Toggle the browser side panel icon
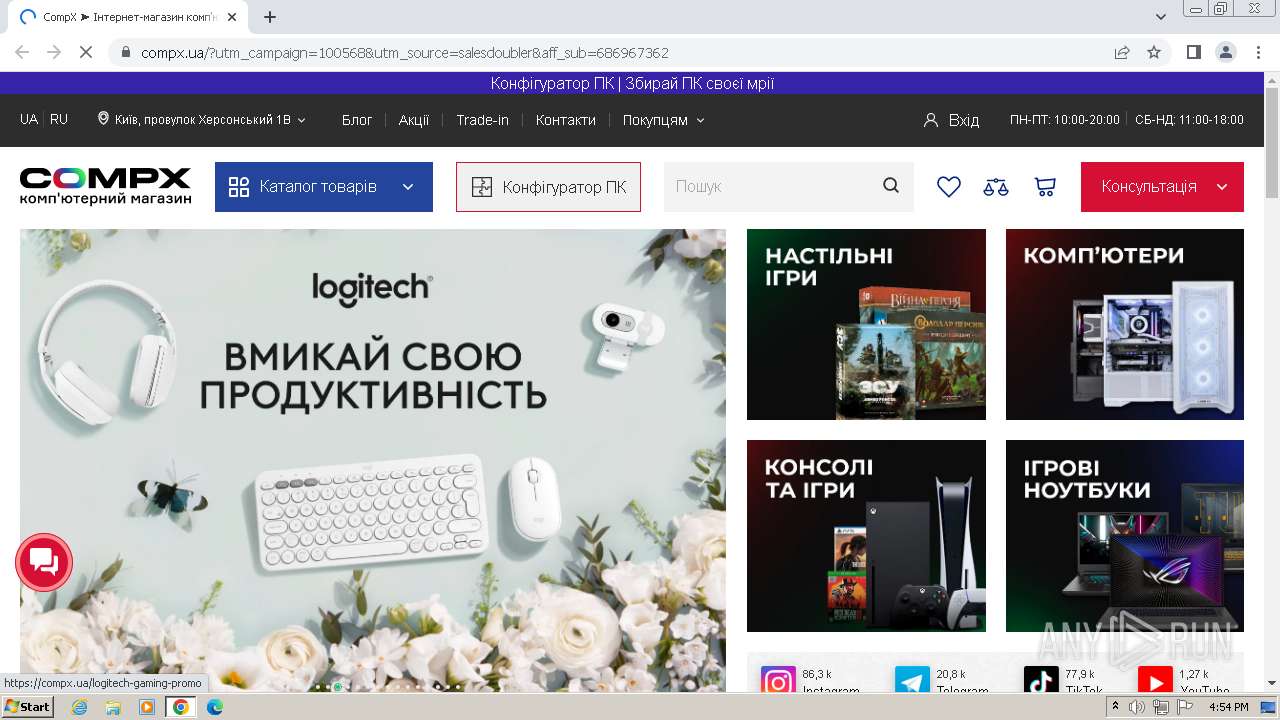Screen dimensions: 1280x720 pos(1193,52)
